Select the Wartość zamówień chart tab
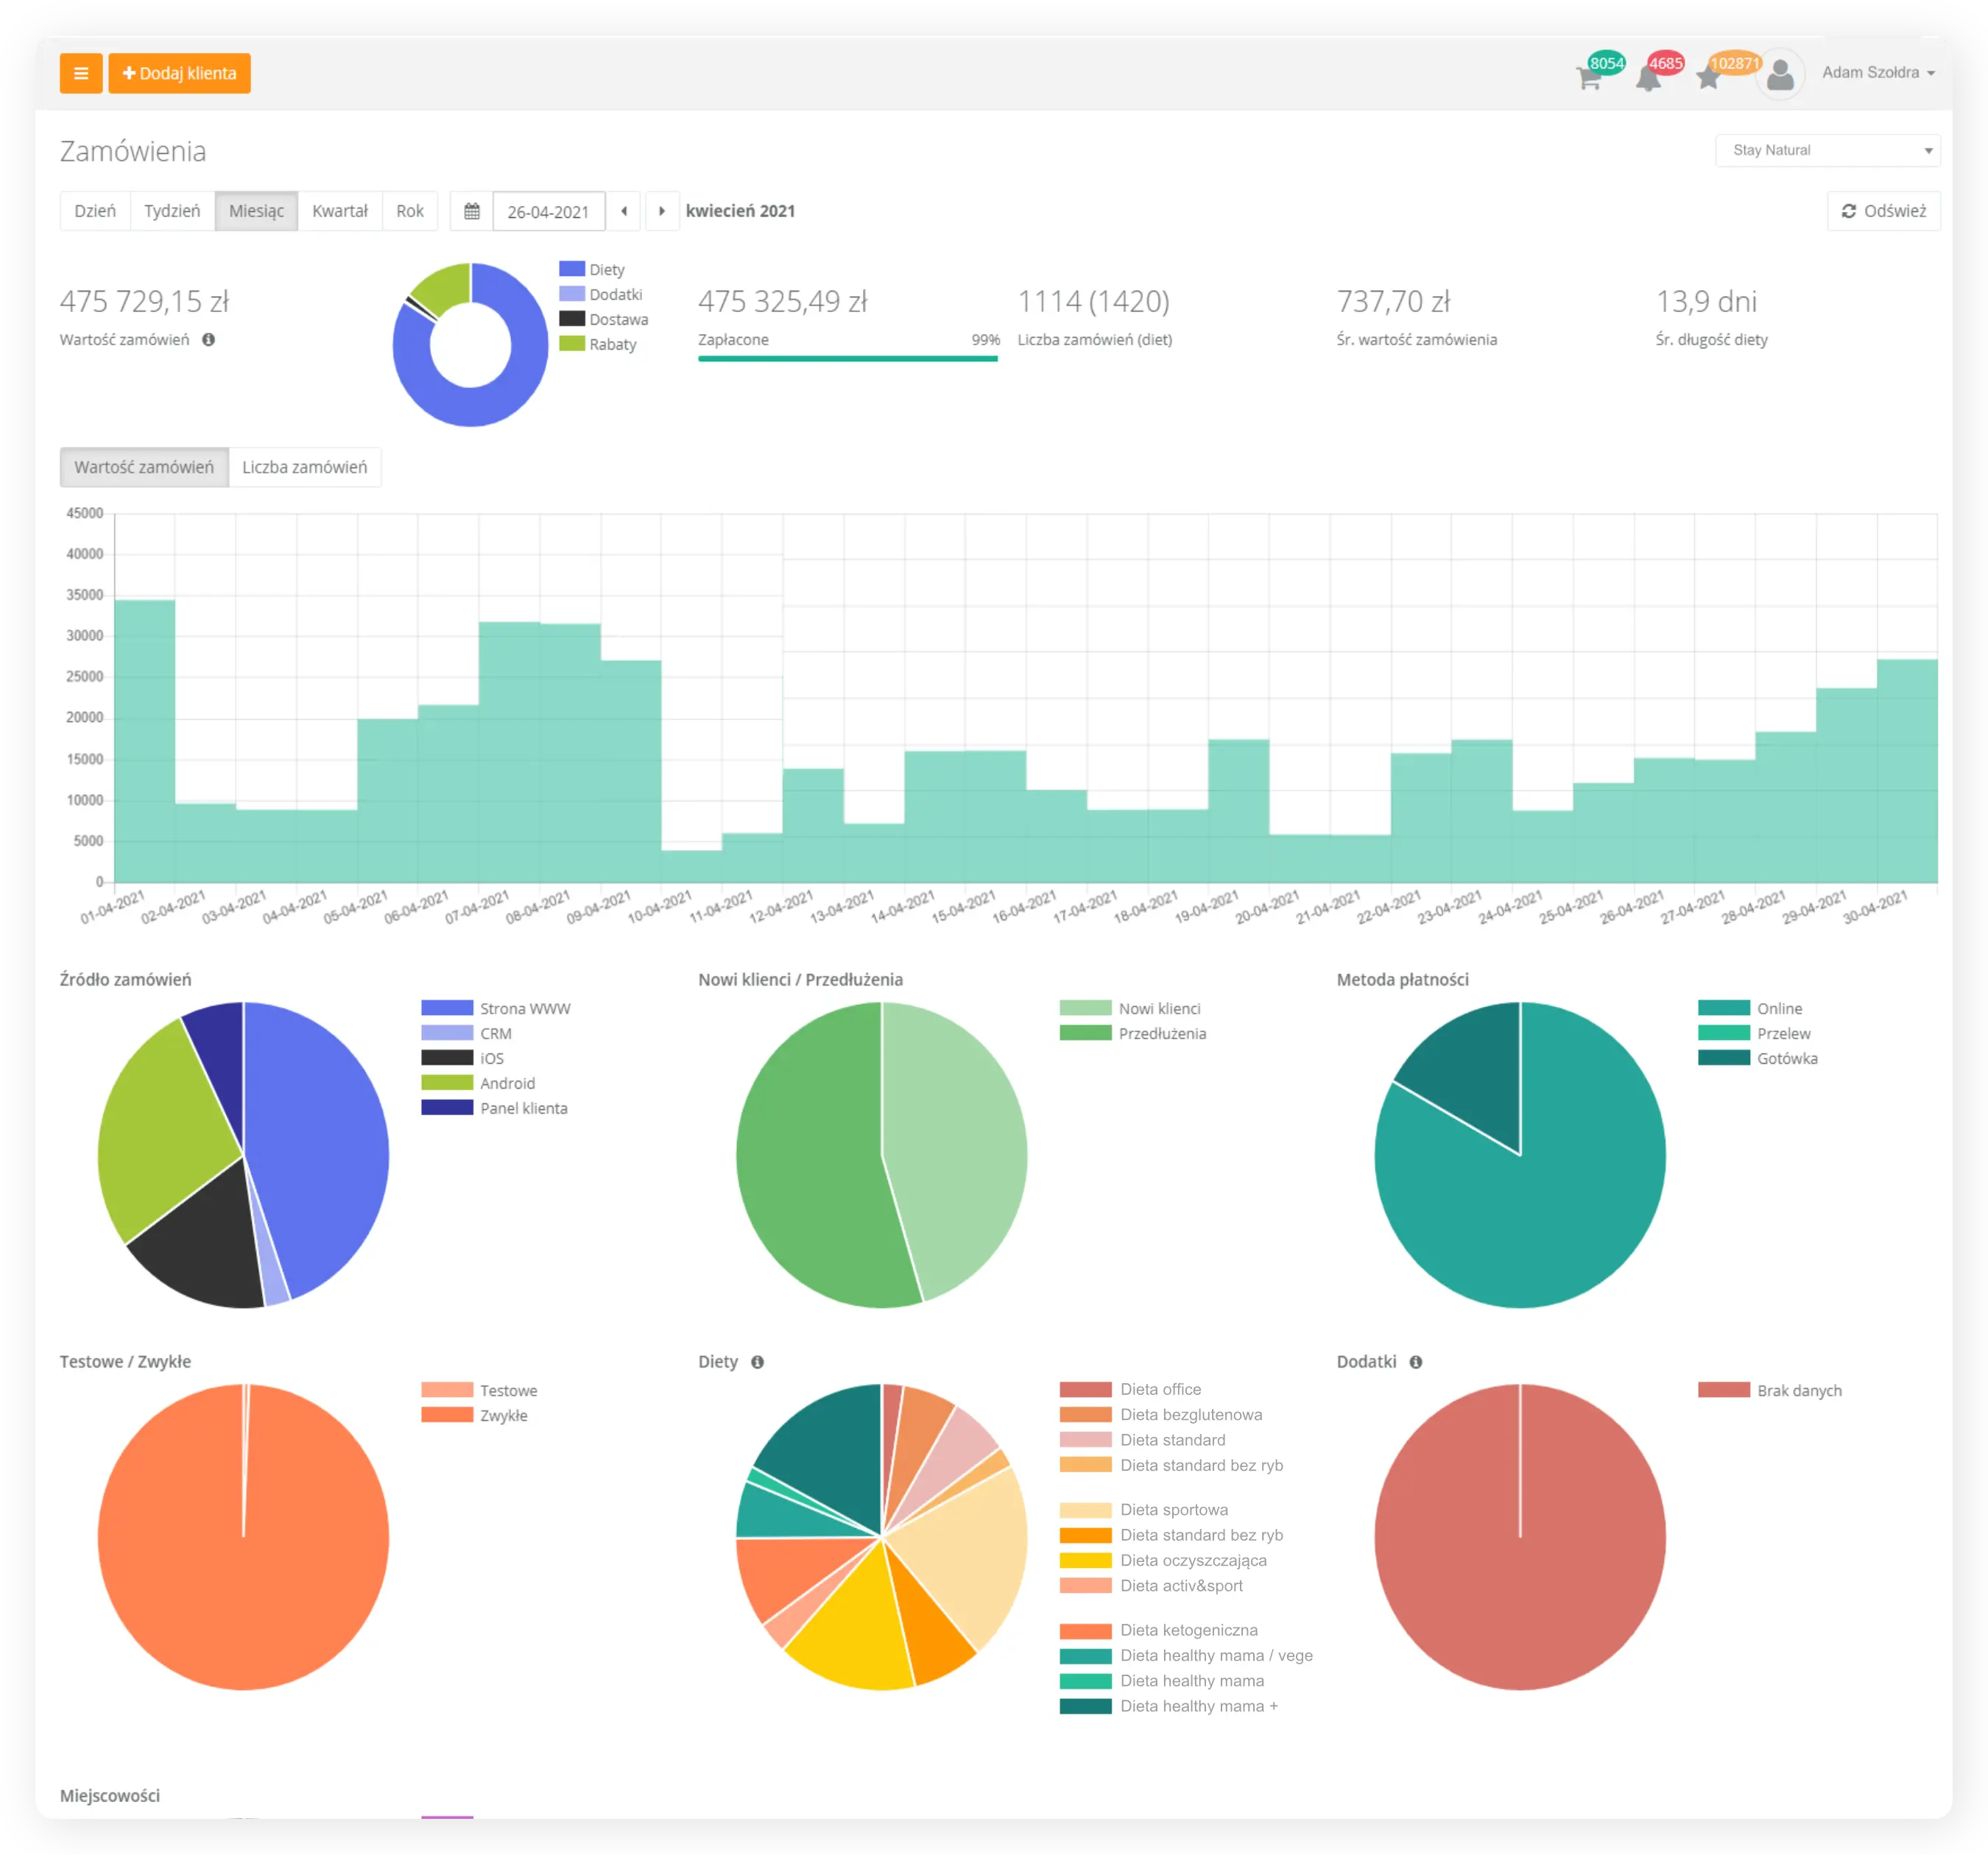This screenshot has width=1988, height=1855. pos(144,467)
